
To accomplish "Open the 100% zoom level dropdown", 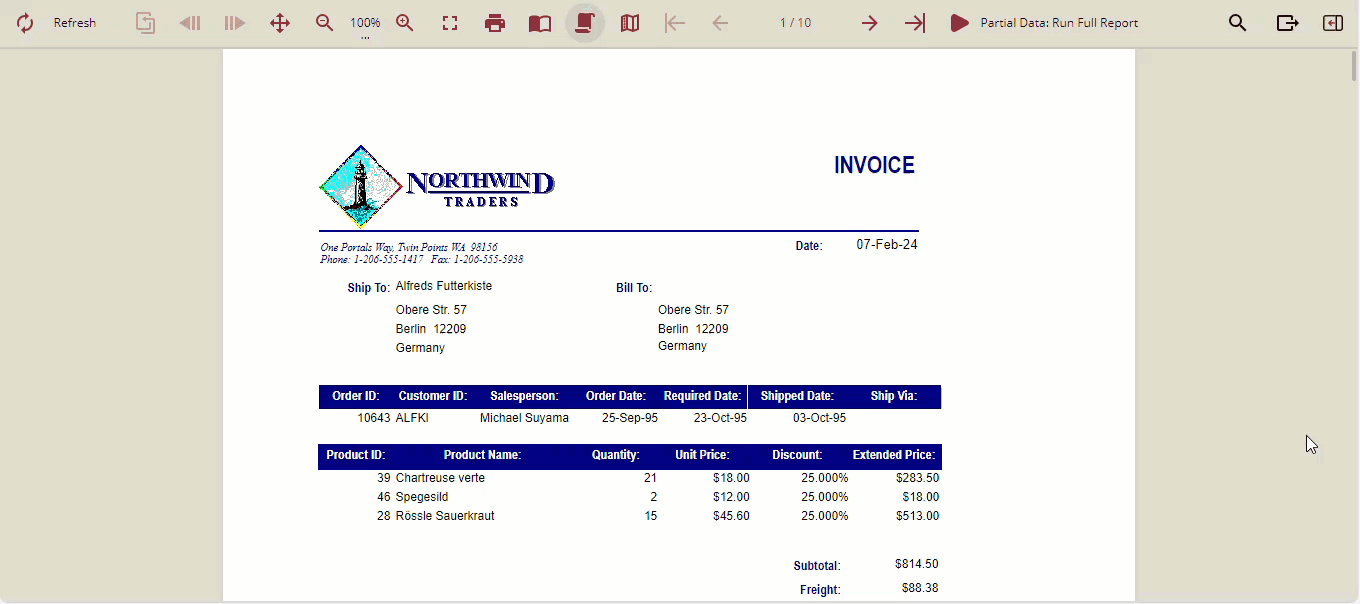I will click(365, 24).
